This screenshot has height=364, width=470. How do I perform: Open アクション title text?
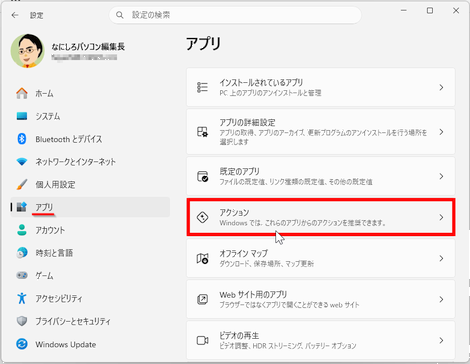tap(234, 212)
